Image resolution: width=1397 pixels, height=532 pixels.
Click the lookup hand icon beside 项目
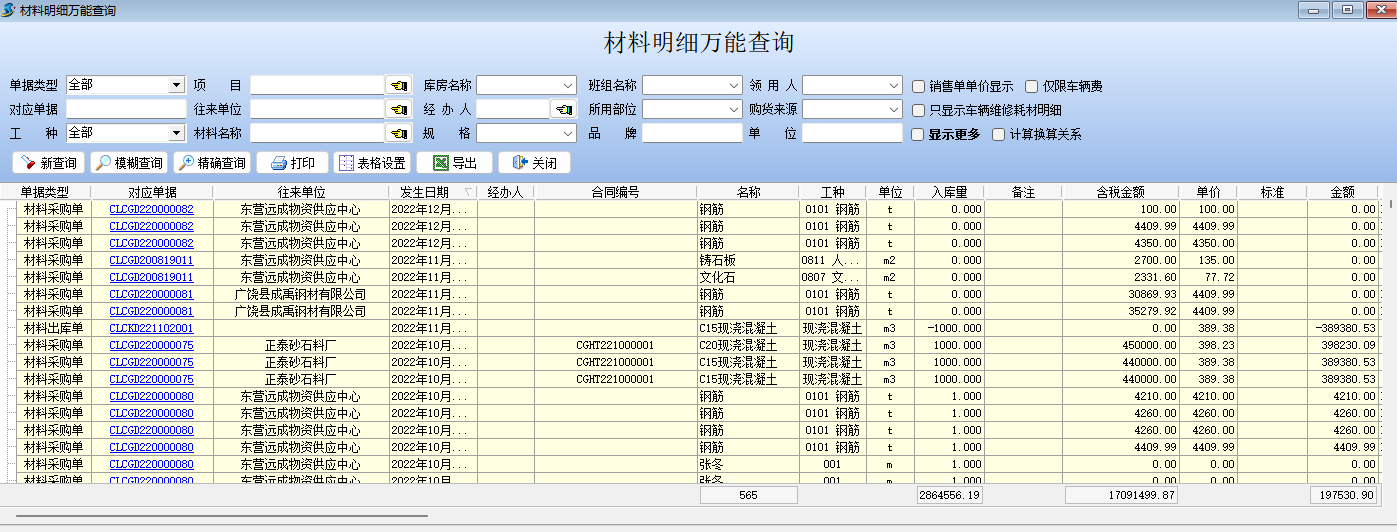pos(399,86)
